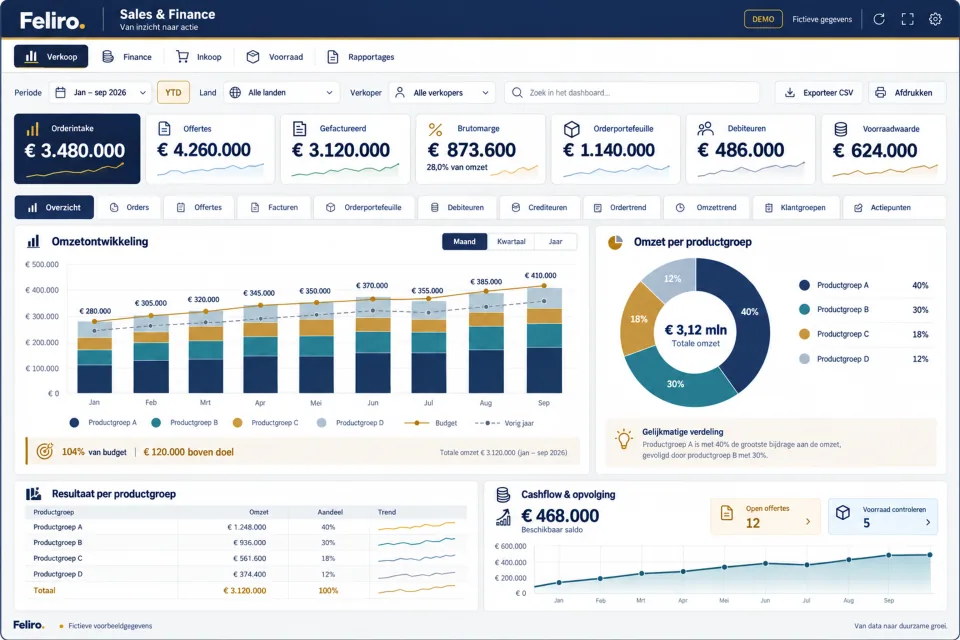The height and width of the screenshot is (640, 960).
Task: Toggle Productgroep C series in bar chart legend
Action: point(266,423)
